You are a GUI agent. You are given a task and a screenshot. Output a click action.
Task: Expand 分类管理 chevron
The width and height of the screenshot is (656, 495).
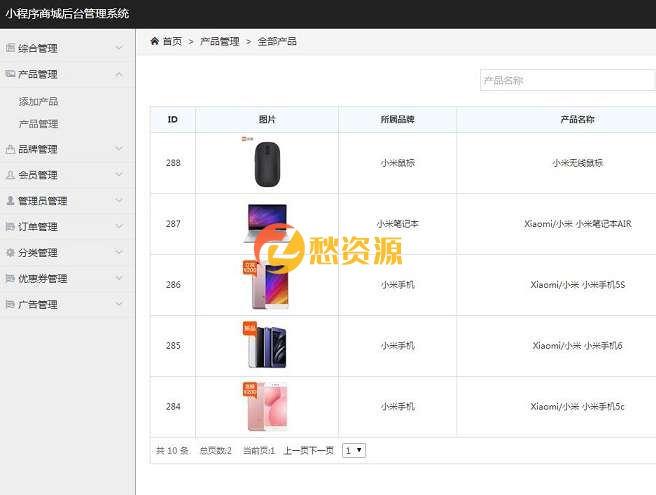point(119,252)
